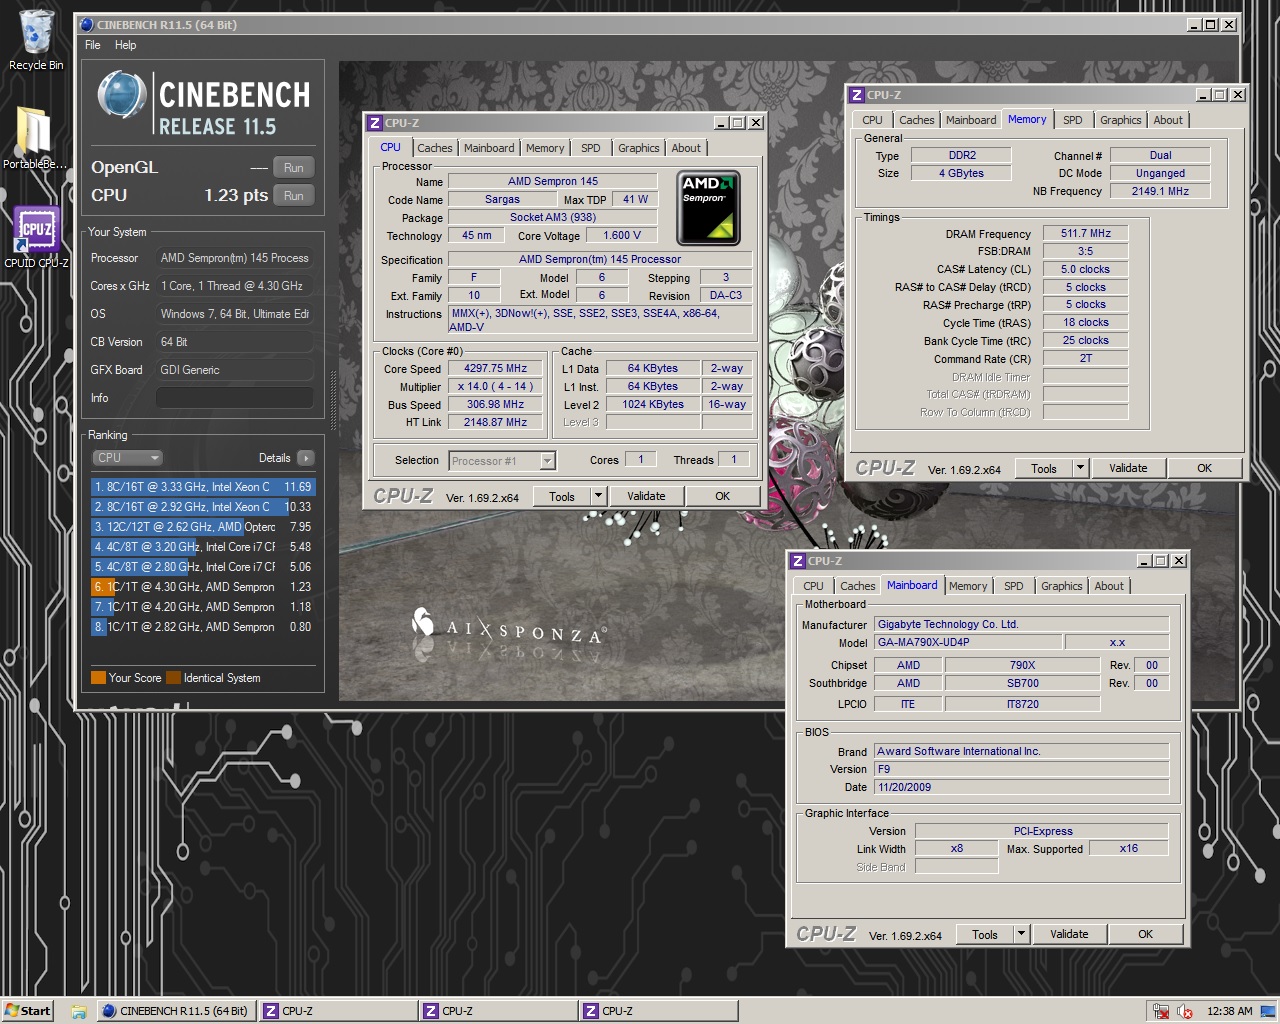The image size is (1280, 1024).
Task: Switch to SPD tab in CPU tab window
Action: [x=591, y=148]
